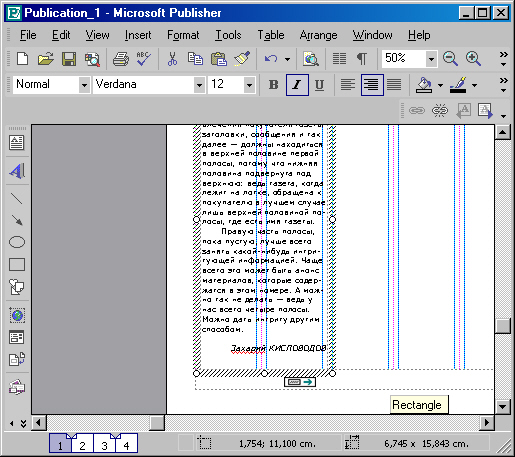The height and width of the screenshot is (457, 515).
Task: Run the spelling check icon
Action: click(143, 59)
